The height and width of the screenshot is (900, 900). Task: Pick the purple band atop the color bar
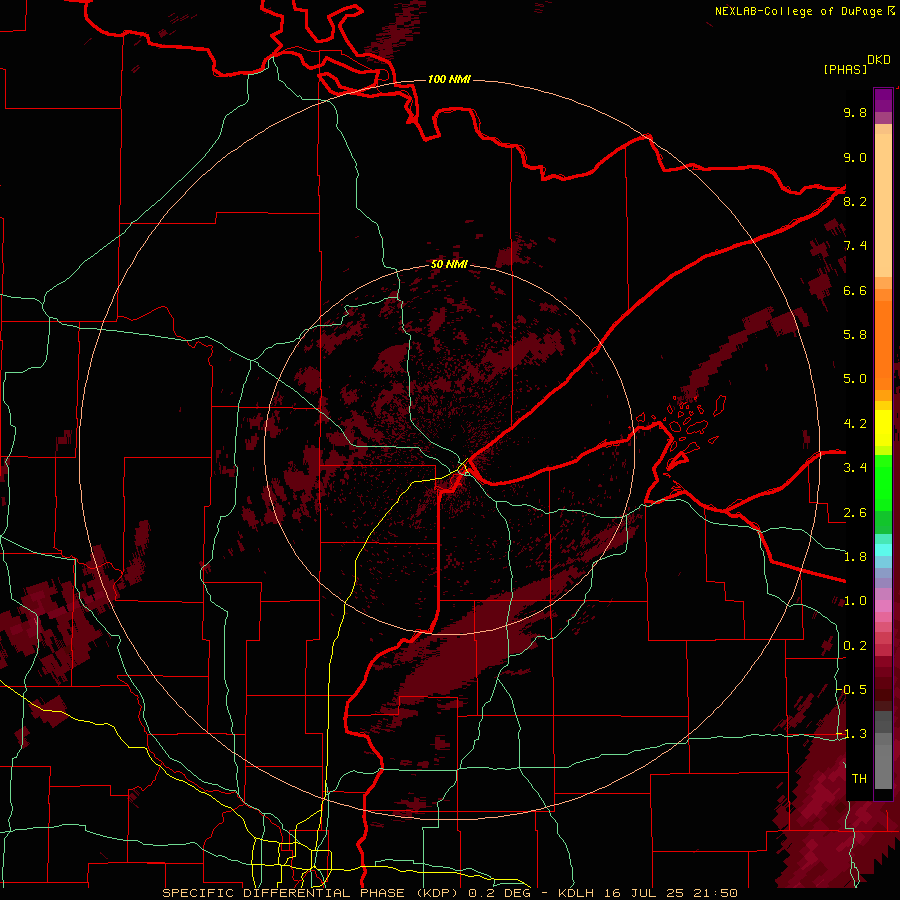point(883,100)
